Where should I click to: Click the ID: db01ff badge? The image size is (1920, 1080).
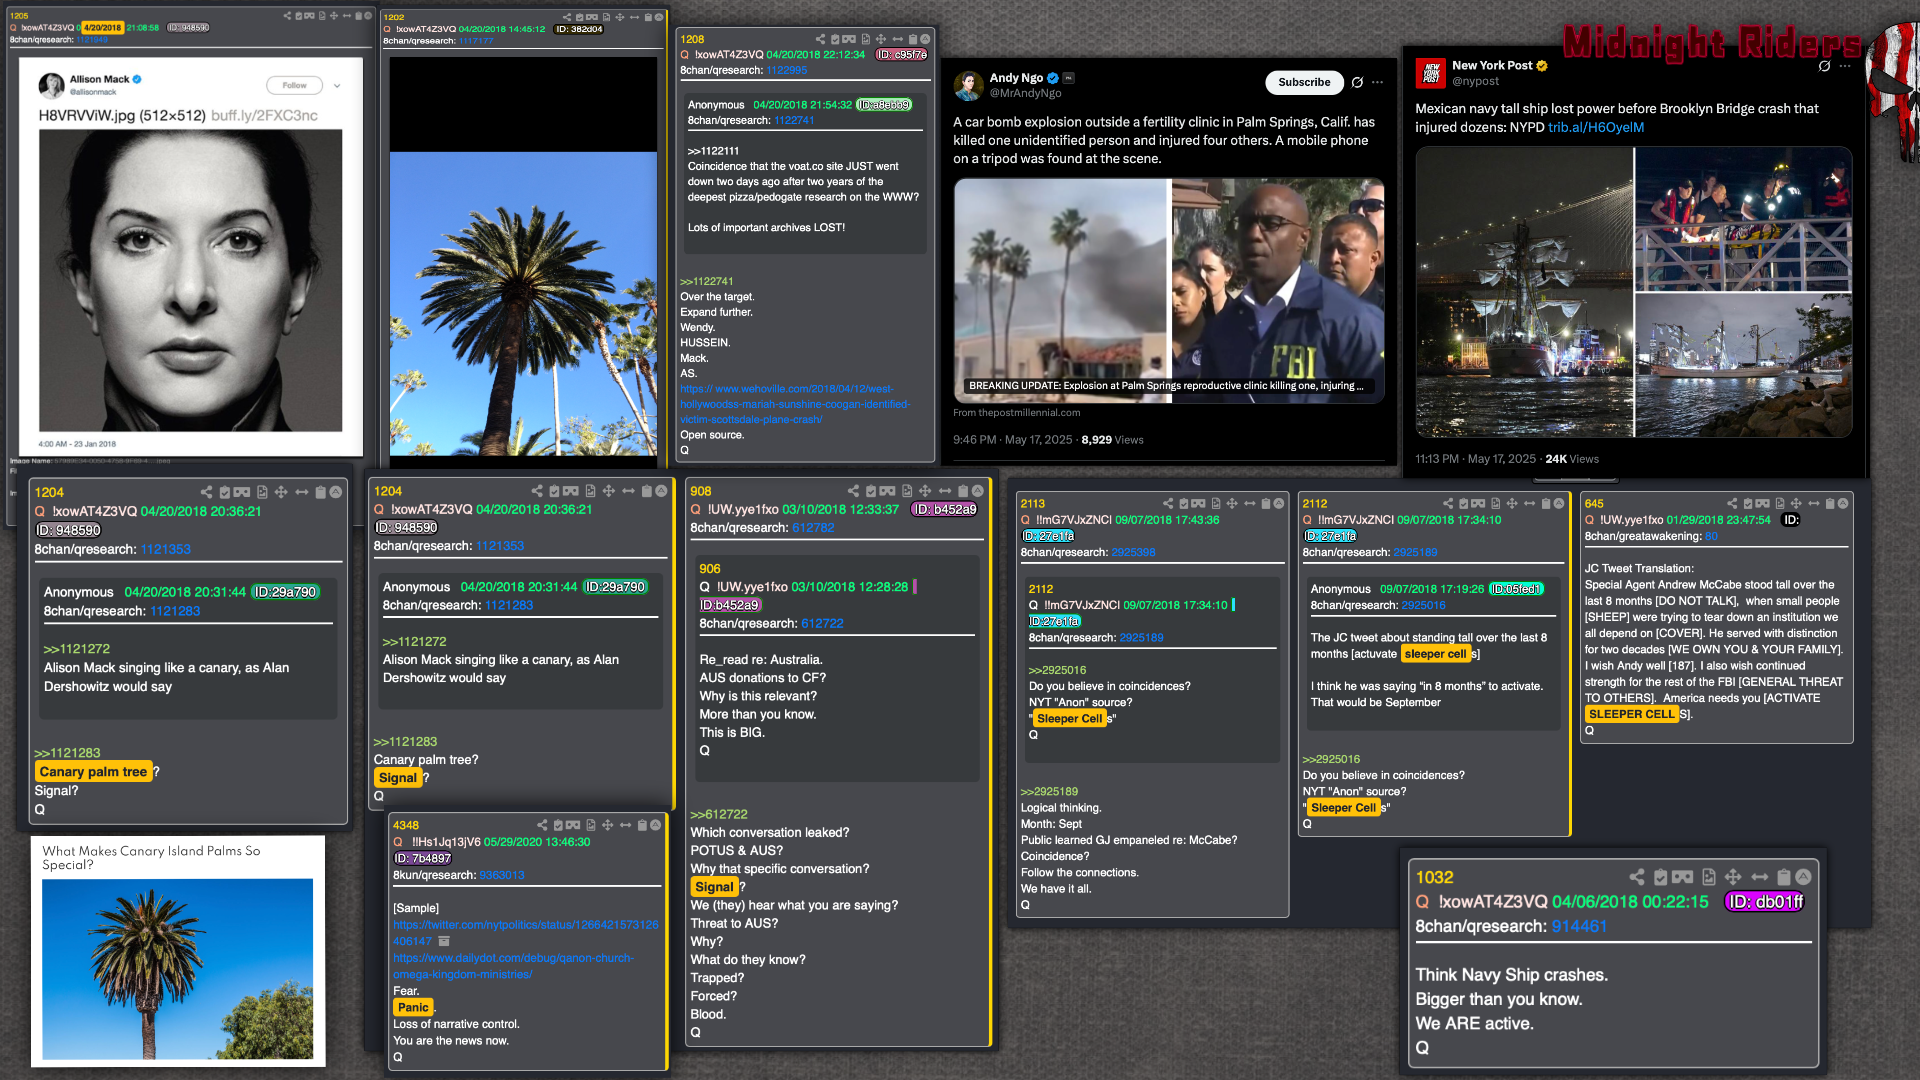tap(1766, 902)
